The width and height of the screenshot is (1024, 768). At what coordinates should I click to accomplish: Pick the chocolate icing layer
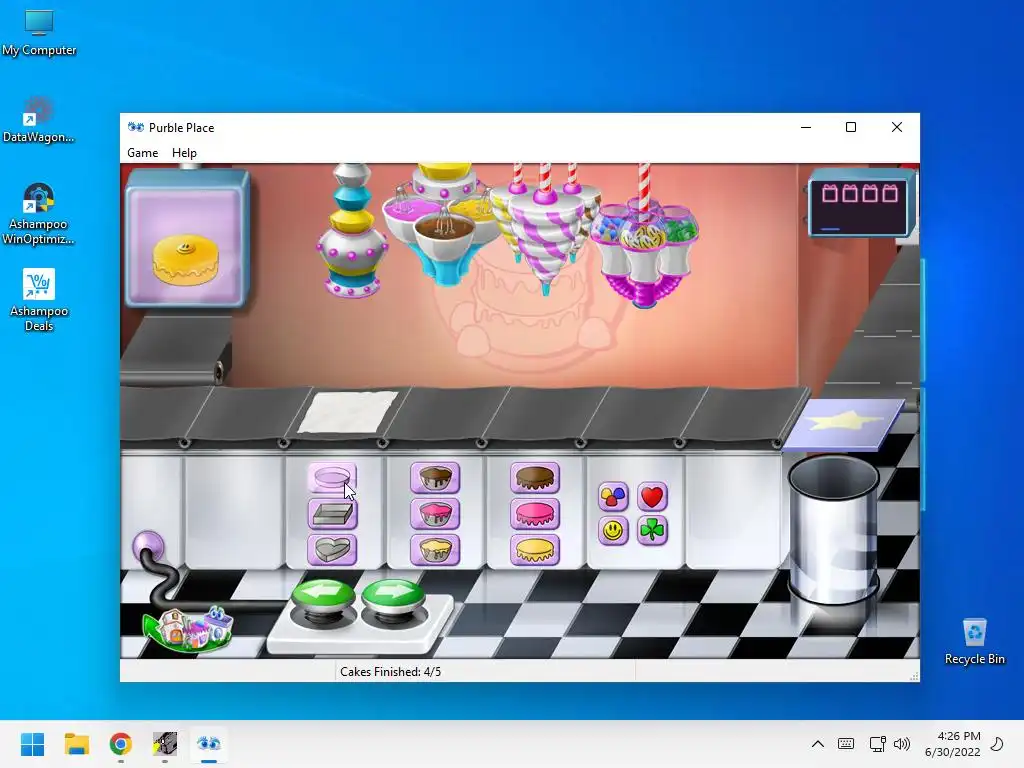pyautogui.click(x=535, y=478)
